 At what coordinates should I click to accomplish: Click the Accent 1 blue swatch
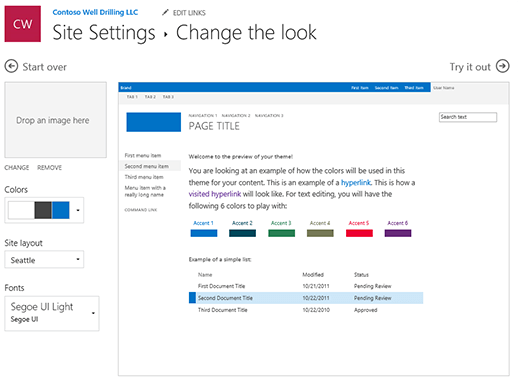[204, 233]
